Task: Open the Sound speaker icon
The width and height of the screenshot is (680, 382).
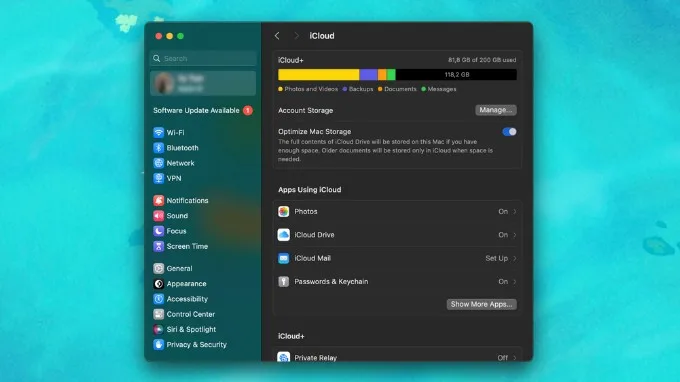Action: pos(159,215)
